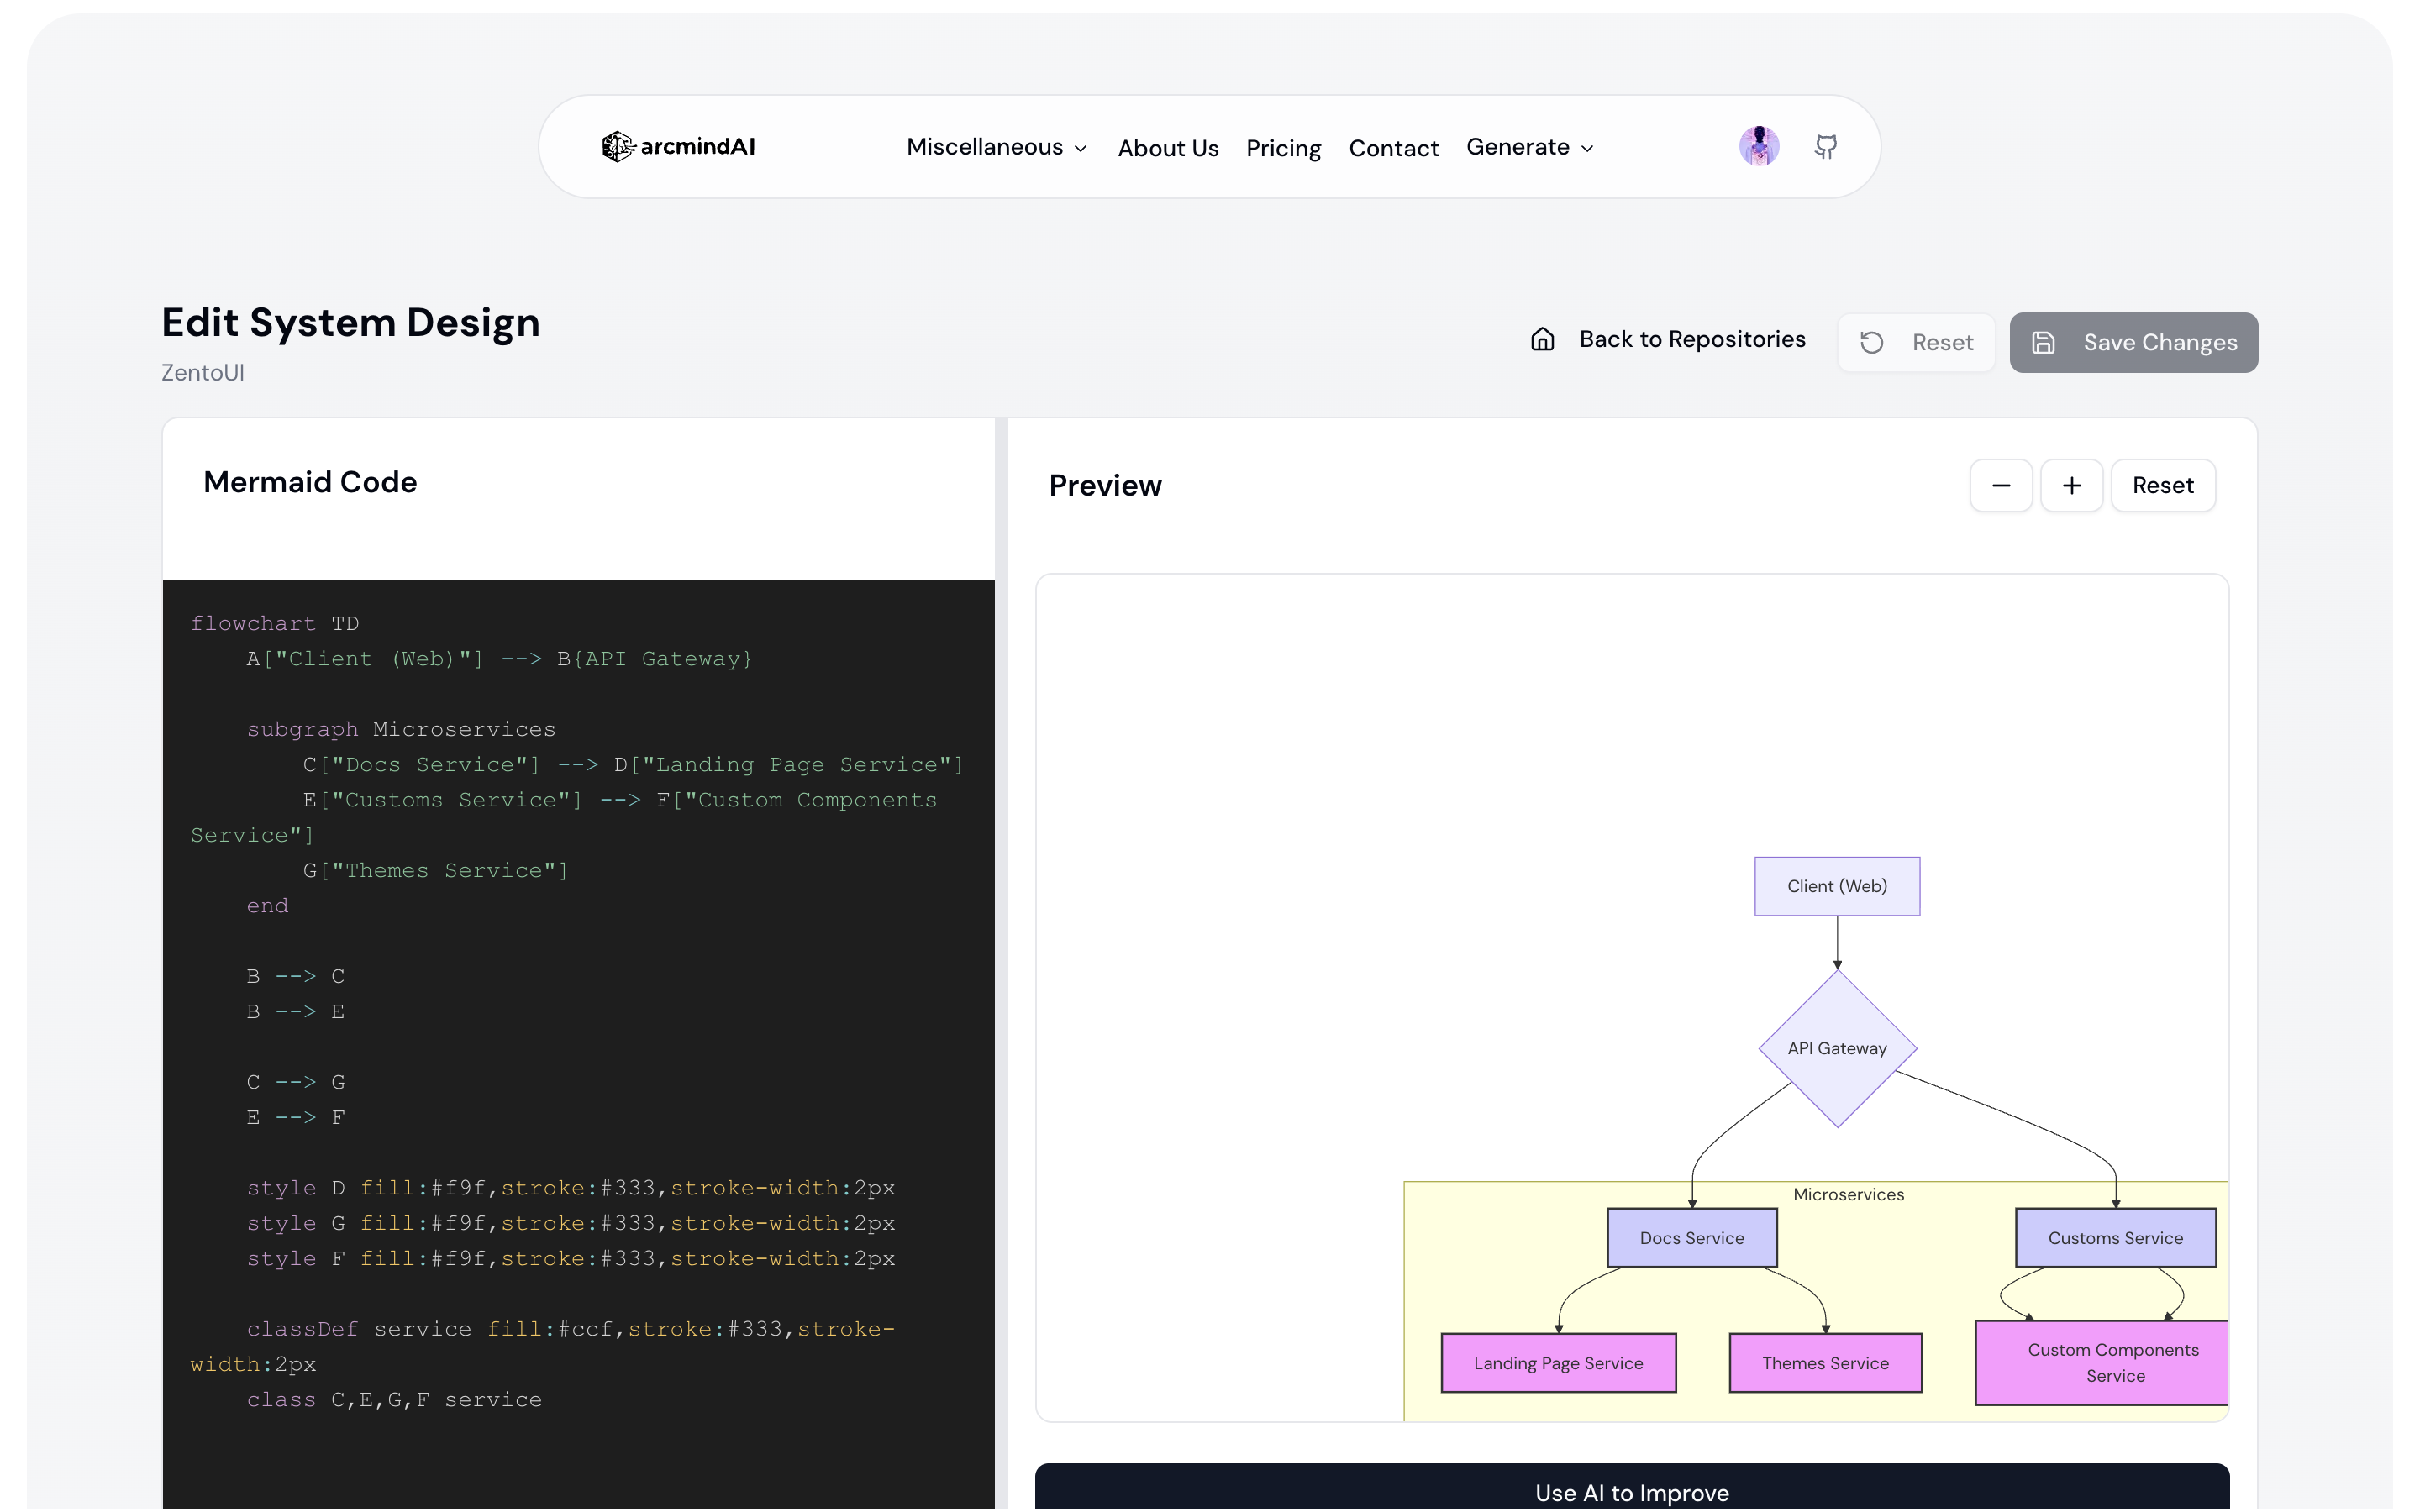Screen dimensions: 2420x1512
Task: Open the Contact page
Action: 1394,147
